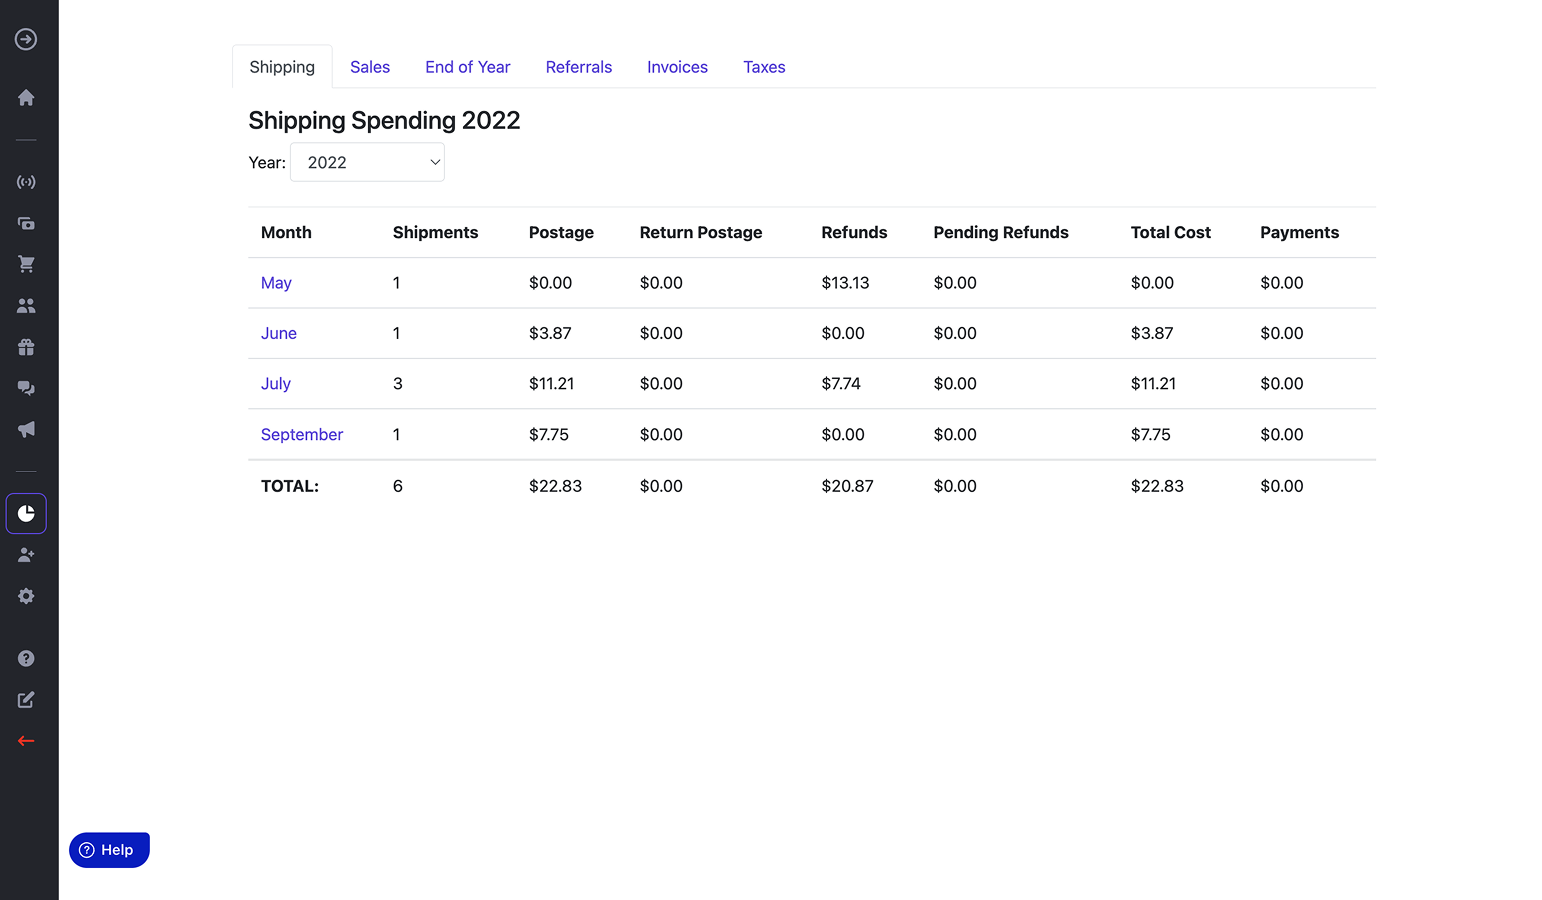This screenshot has height=900, width=1542.
Task: Open the shopping cart icon
Action: coord(26,264)
